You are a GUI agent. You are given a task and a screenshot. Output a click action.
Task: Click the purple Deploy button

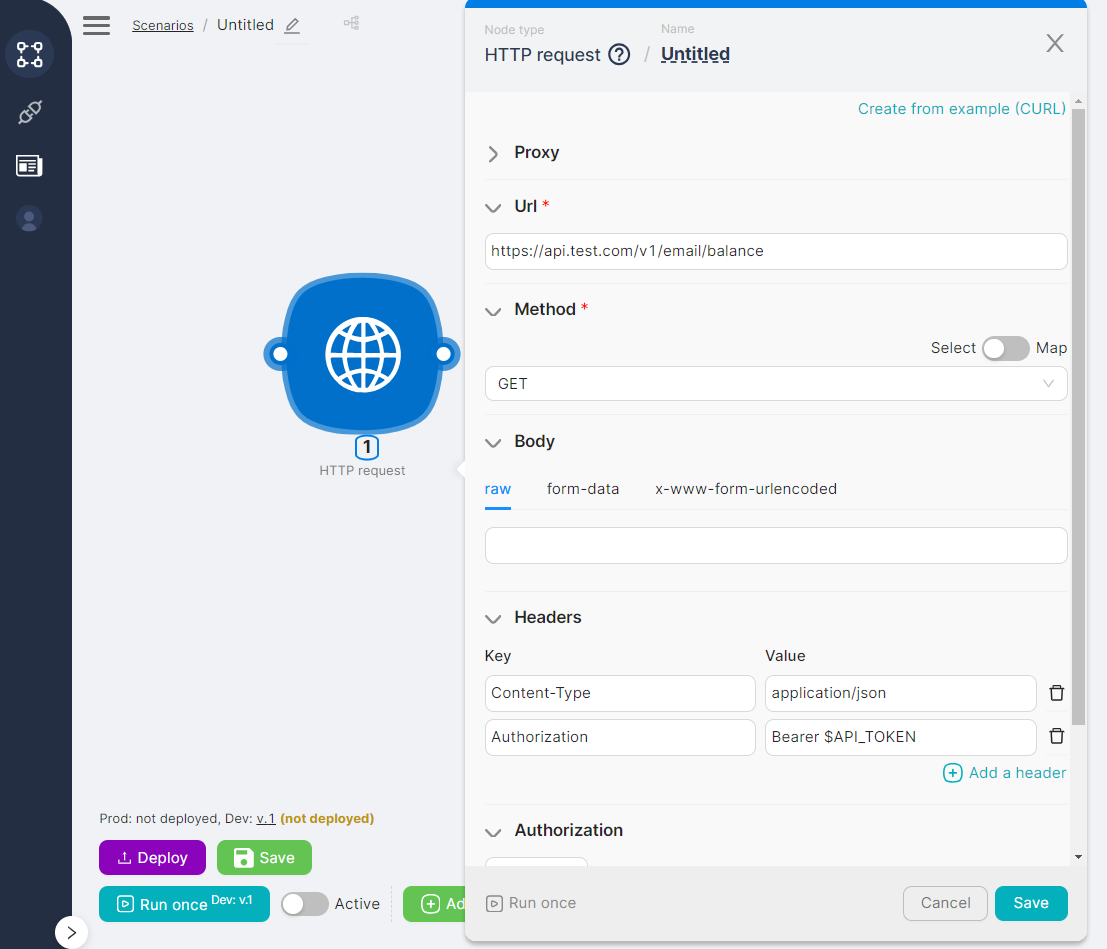coord(152,858)
